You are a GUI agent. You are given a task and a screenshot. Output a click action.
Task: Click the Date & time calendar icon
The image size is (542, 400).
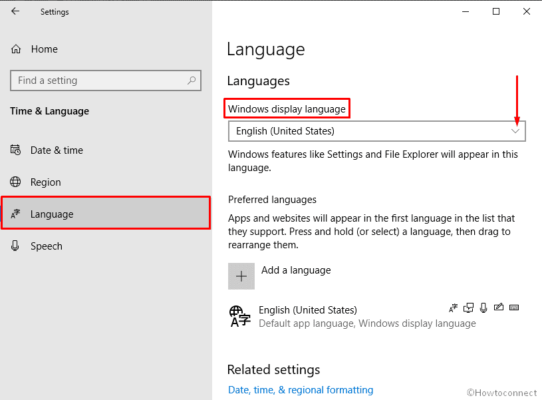16,150
